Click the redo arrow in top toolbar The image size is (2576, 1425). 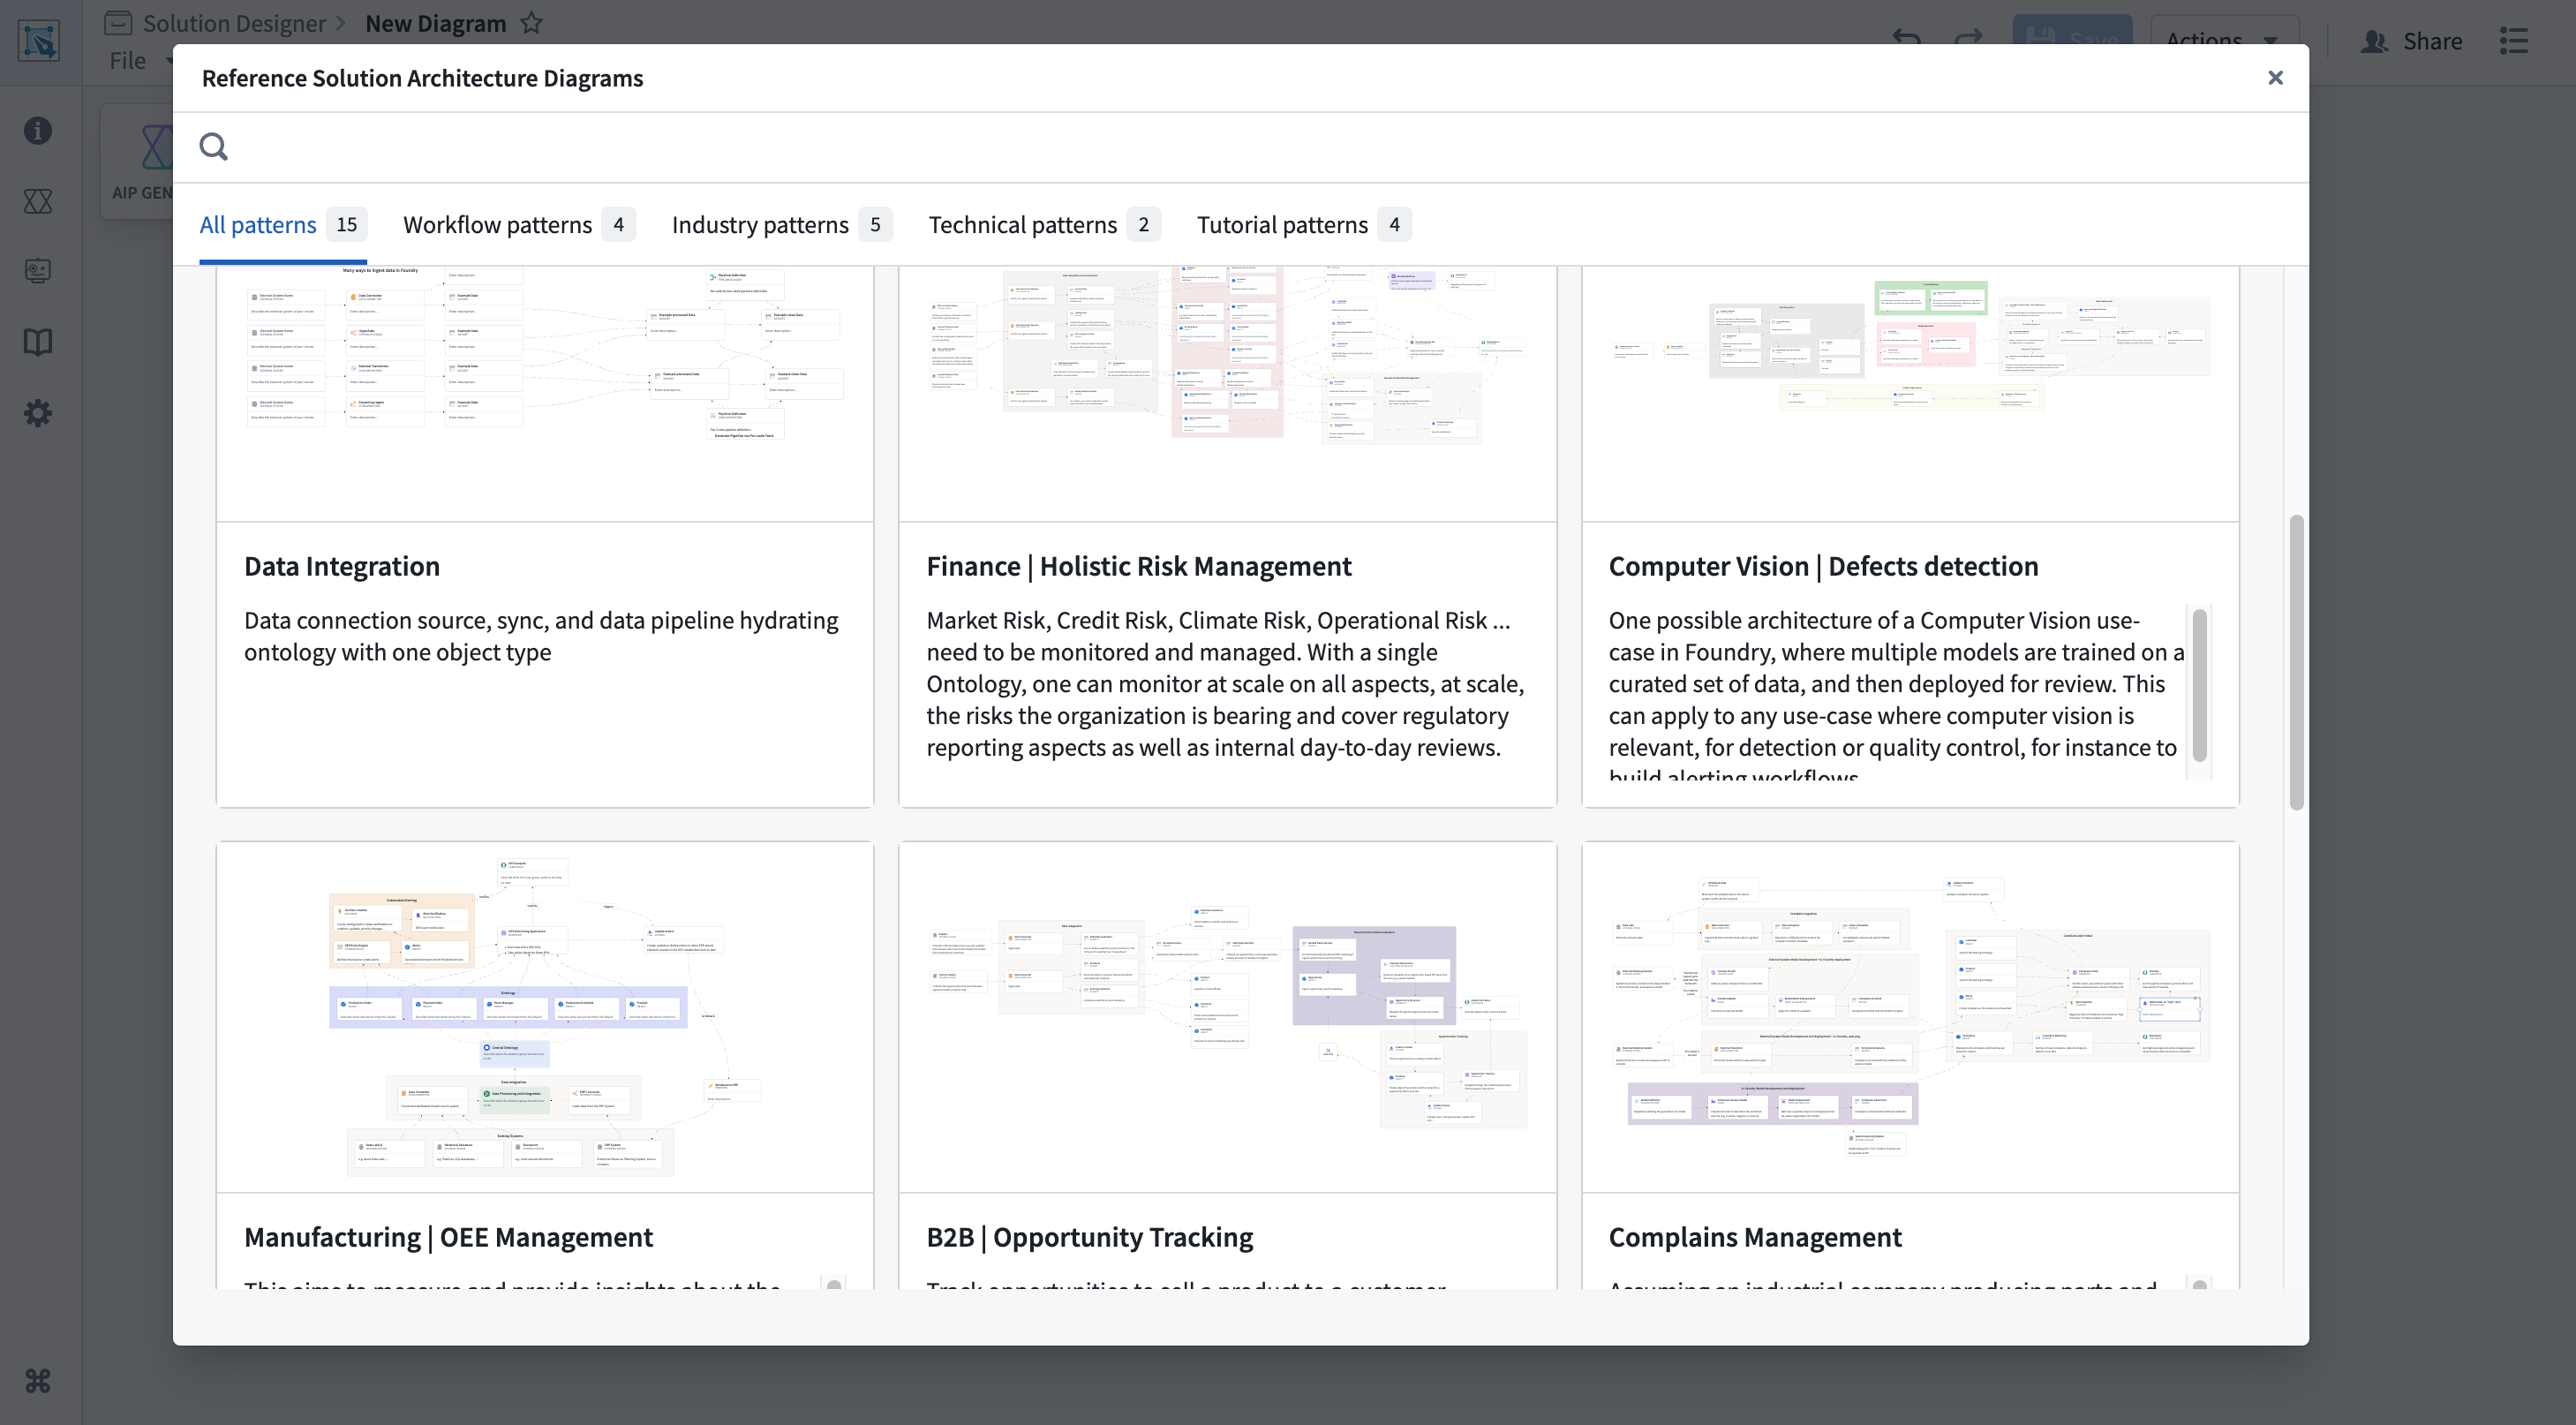click(x=1969, y=38)
